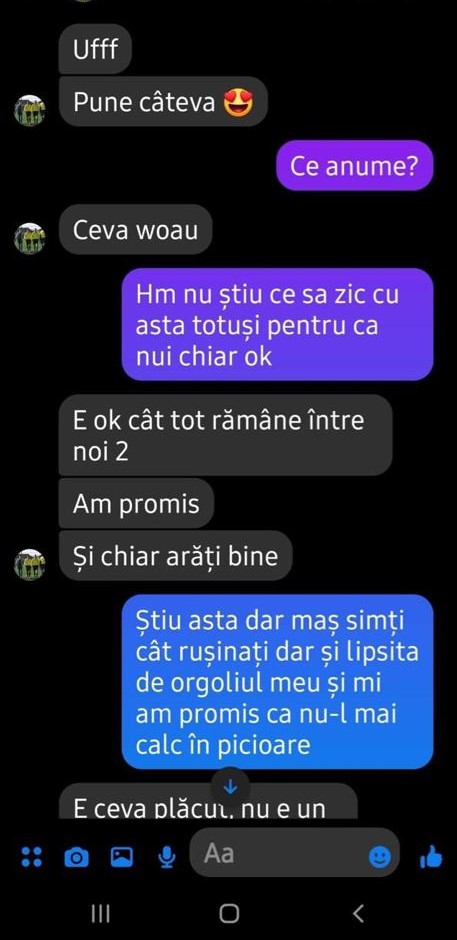457x940 pixels.
Task: Tap the microphone voice message icon
Action: 167,858
